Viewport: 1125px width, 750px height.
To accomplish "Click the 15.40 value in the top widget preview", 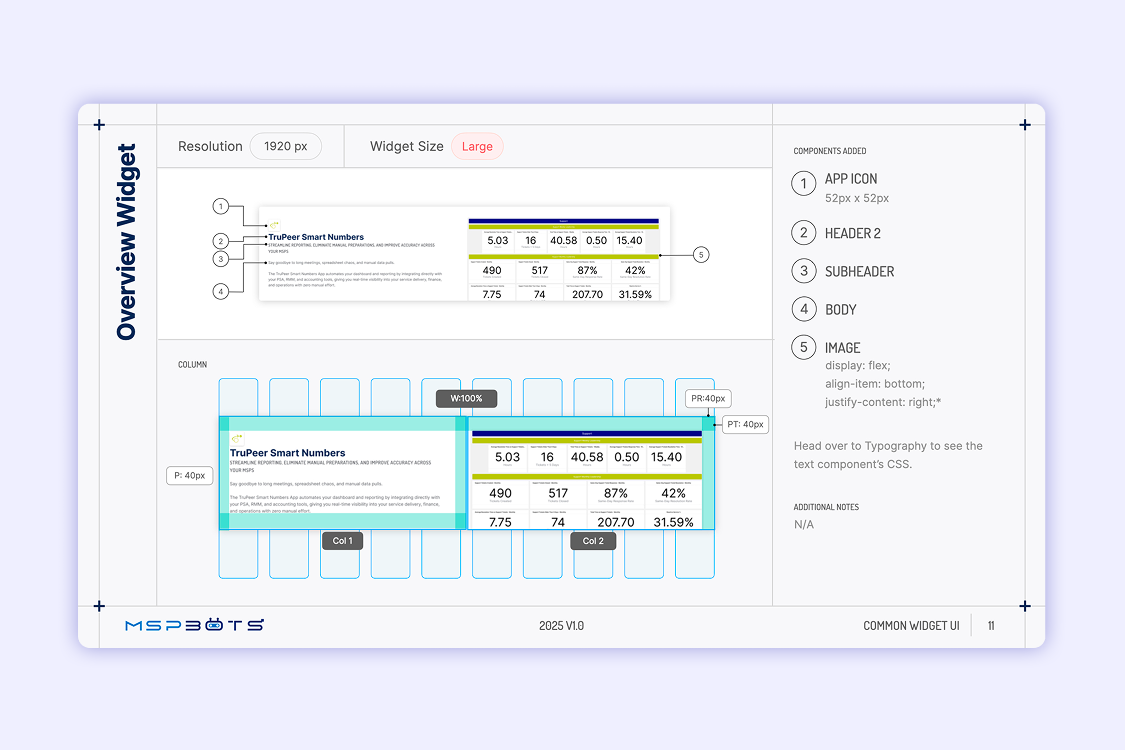I will pyautogui.click(x=629, y=240).
